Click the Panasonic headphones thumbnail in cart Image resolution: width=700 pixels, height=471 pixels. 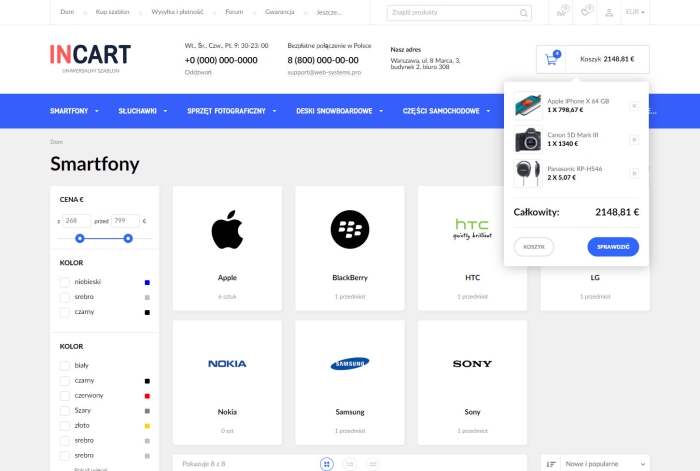[x=528, y=173]
